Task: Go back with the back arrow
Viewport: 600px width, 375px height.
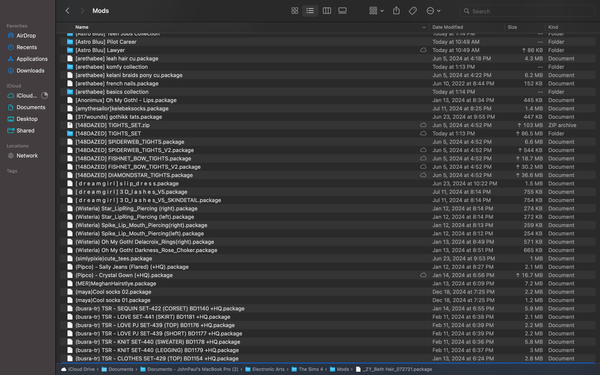Action: [x=67, y=11]
